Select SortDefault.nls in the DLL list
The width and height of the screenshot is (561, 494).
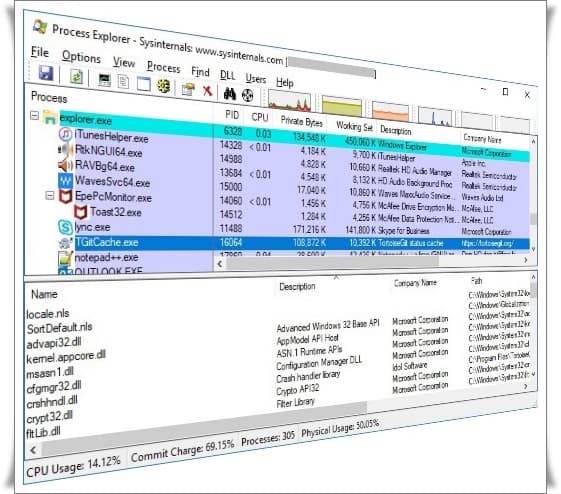click(x=59, y=328)
